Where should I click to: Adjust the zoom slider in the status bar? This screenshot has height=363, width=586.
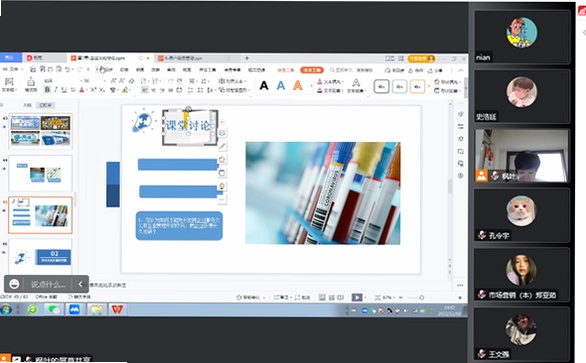422,298
